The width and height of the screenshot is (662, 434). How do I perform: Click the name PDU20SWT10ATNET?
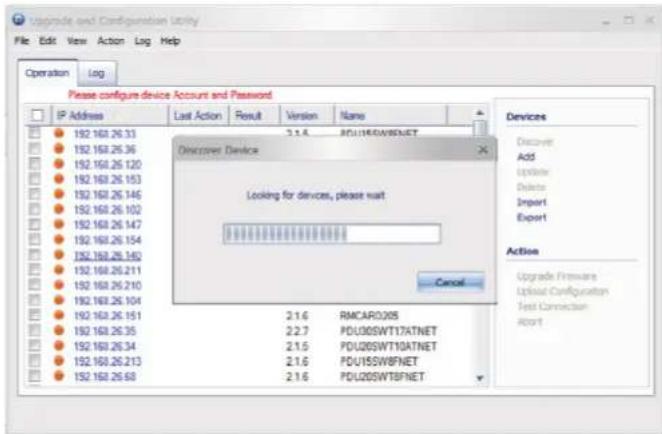[388, 346]
